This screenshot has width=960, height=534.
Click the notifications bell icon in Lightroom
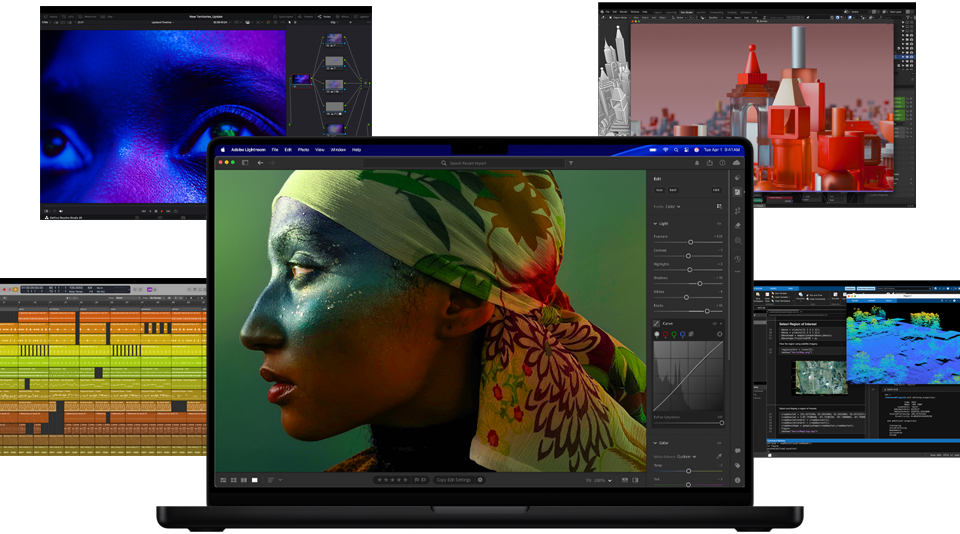tap(697, 162)
